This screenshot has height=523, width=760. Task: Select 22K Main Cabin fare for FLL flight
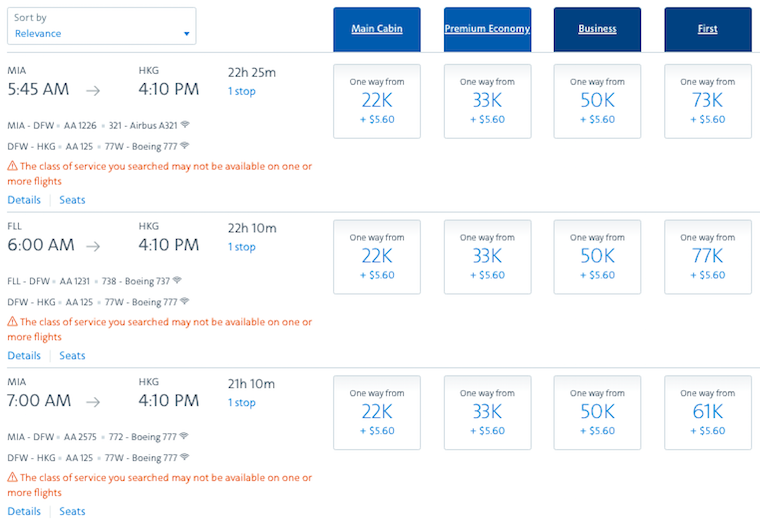[377, 257]
